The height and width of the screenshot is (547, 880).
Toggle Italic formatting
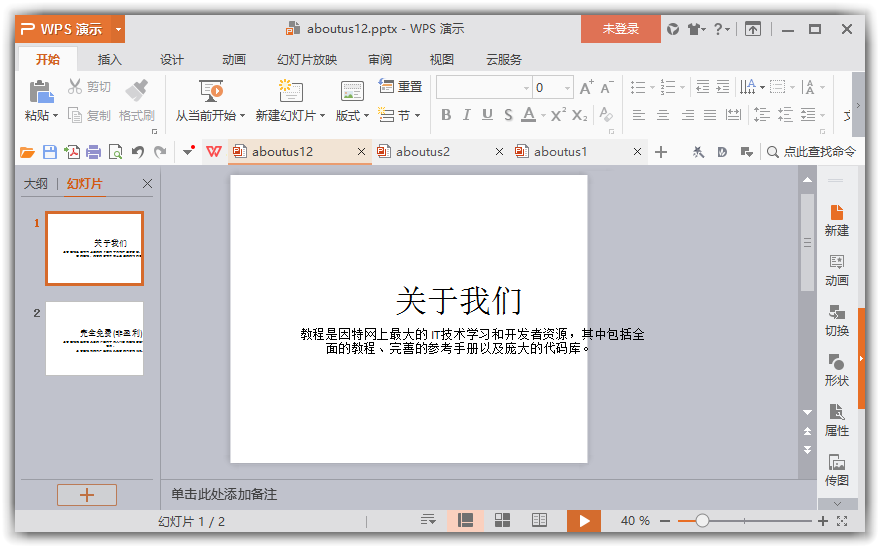click(x=466, y=114)
